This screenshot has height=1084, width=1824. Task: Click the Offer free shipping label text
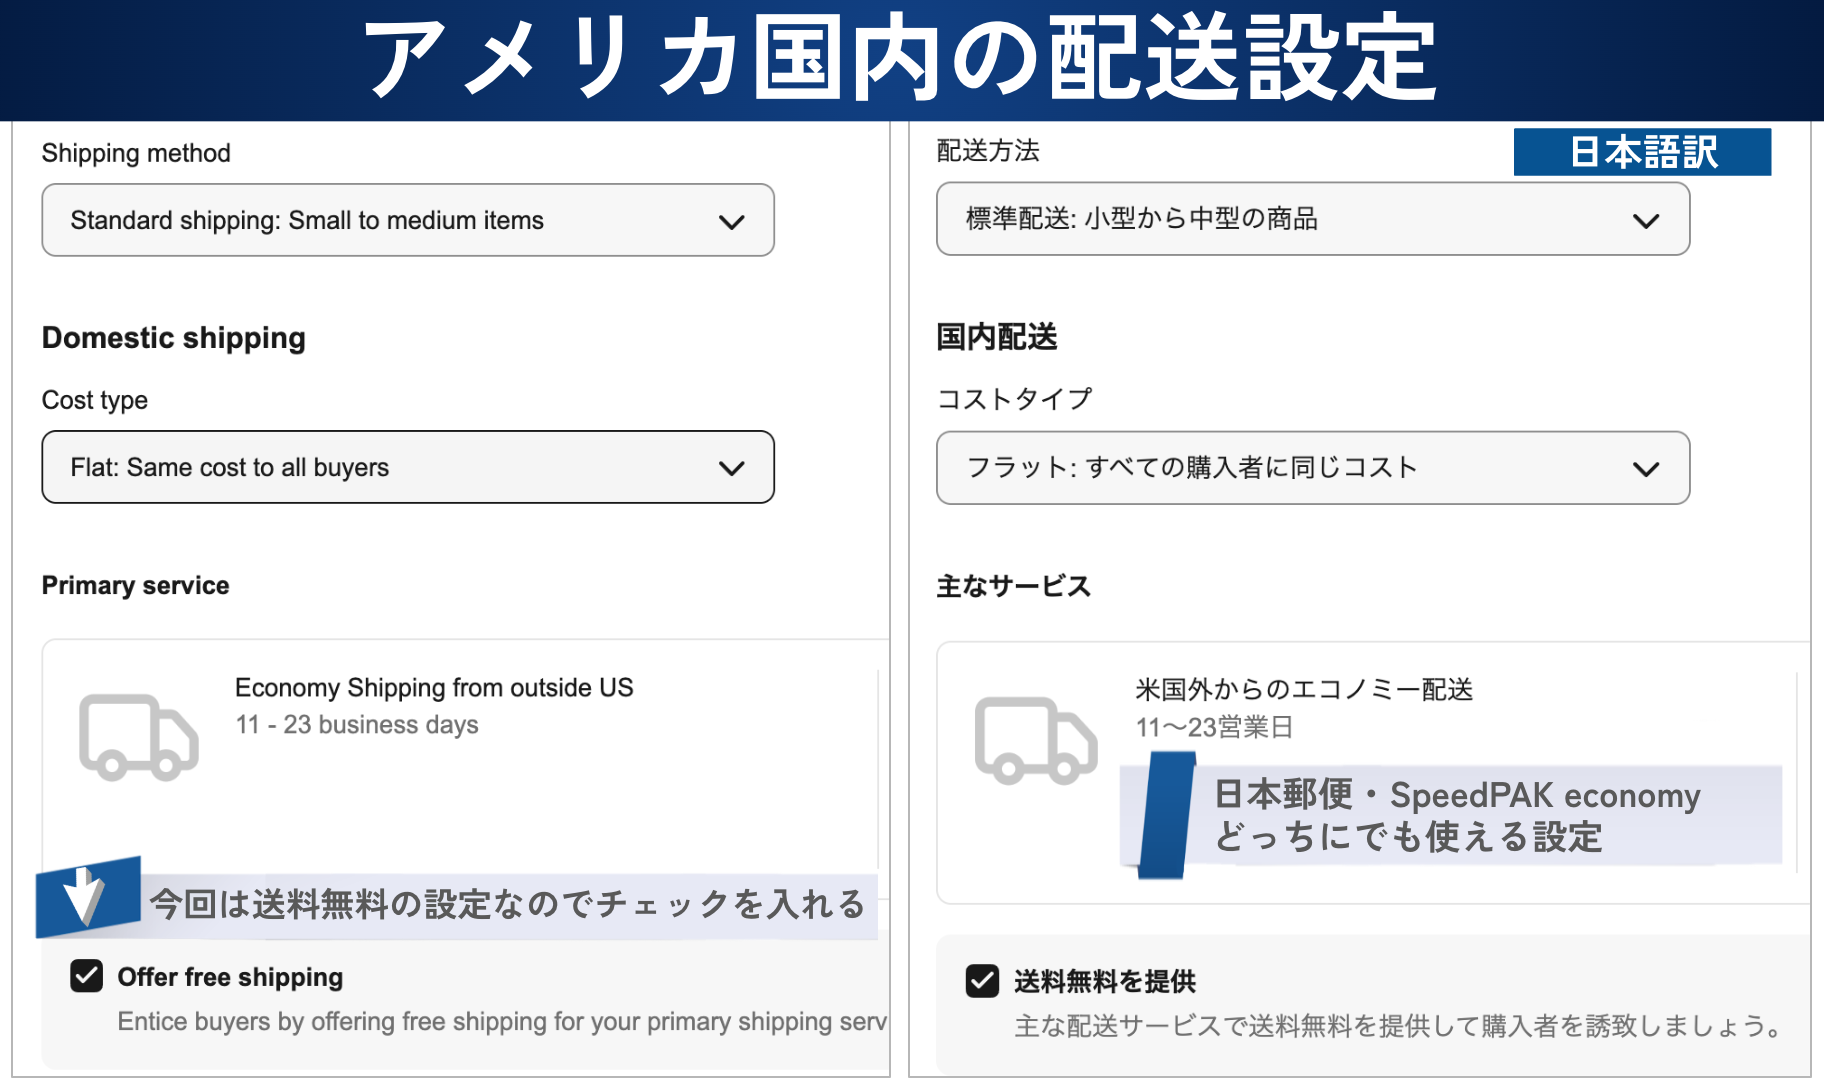tap(230, 977)
